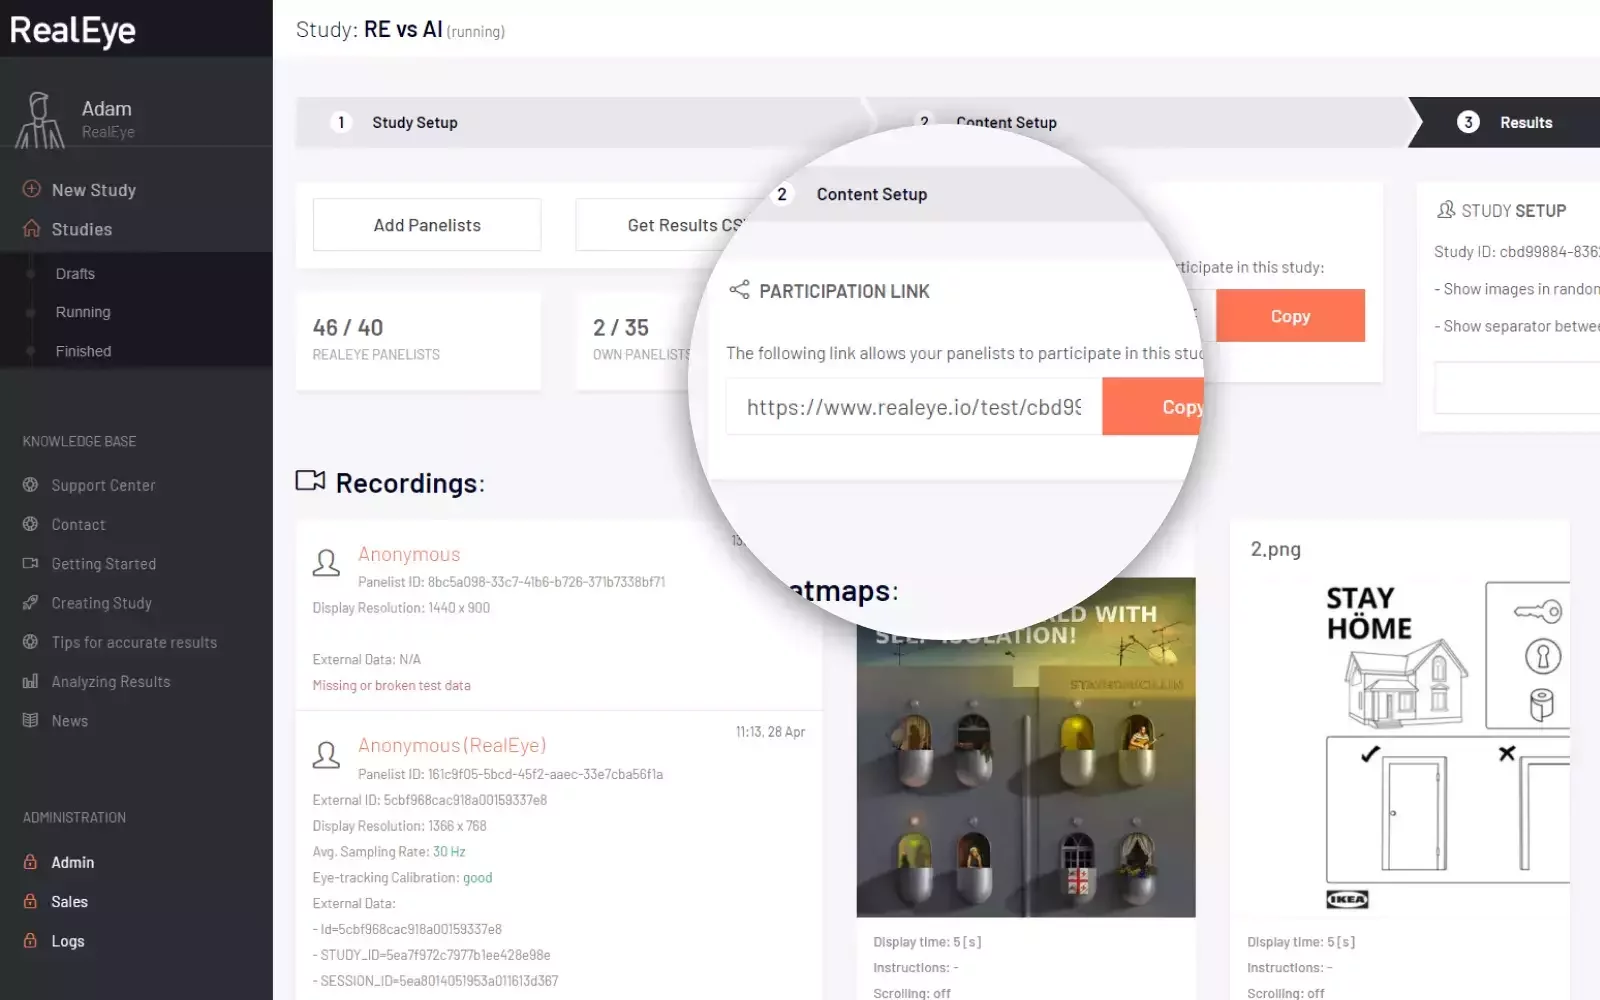Click the Admin lock icon

(x=31, y=862)
